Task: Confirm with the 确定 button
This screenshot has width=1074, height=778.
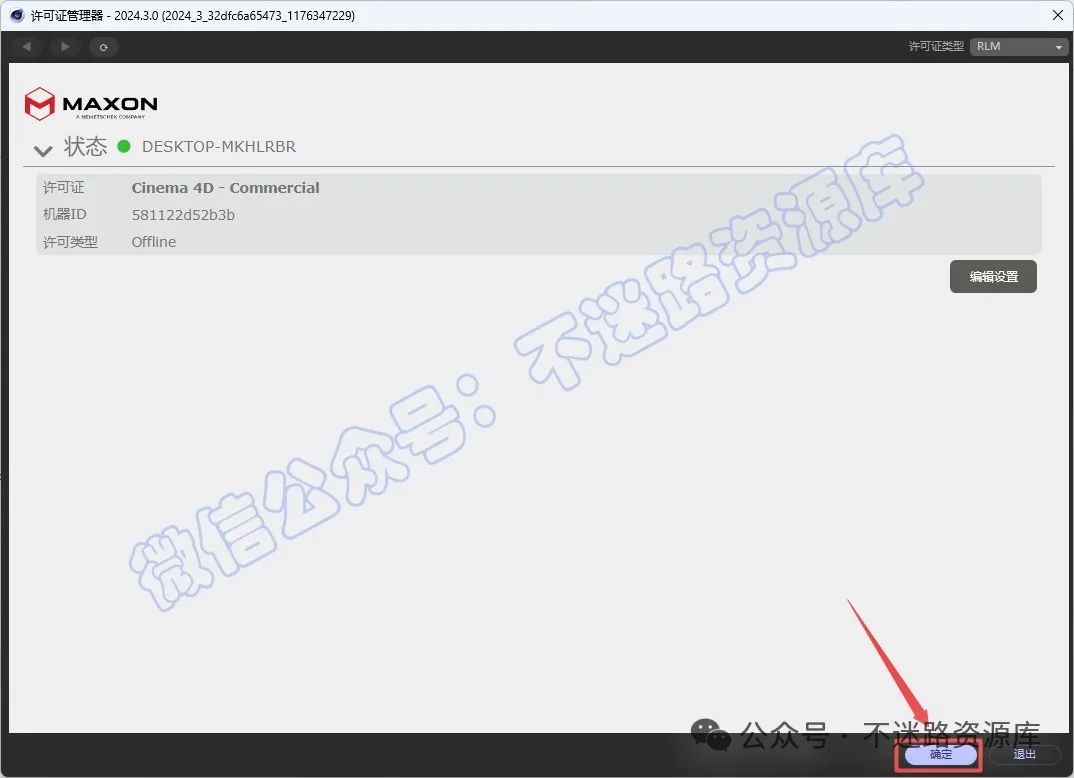Action: click(x=940, y=754)
